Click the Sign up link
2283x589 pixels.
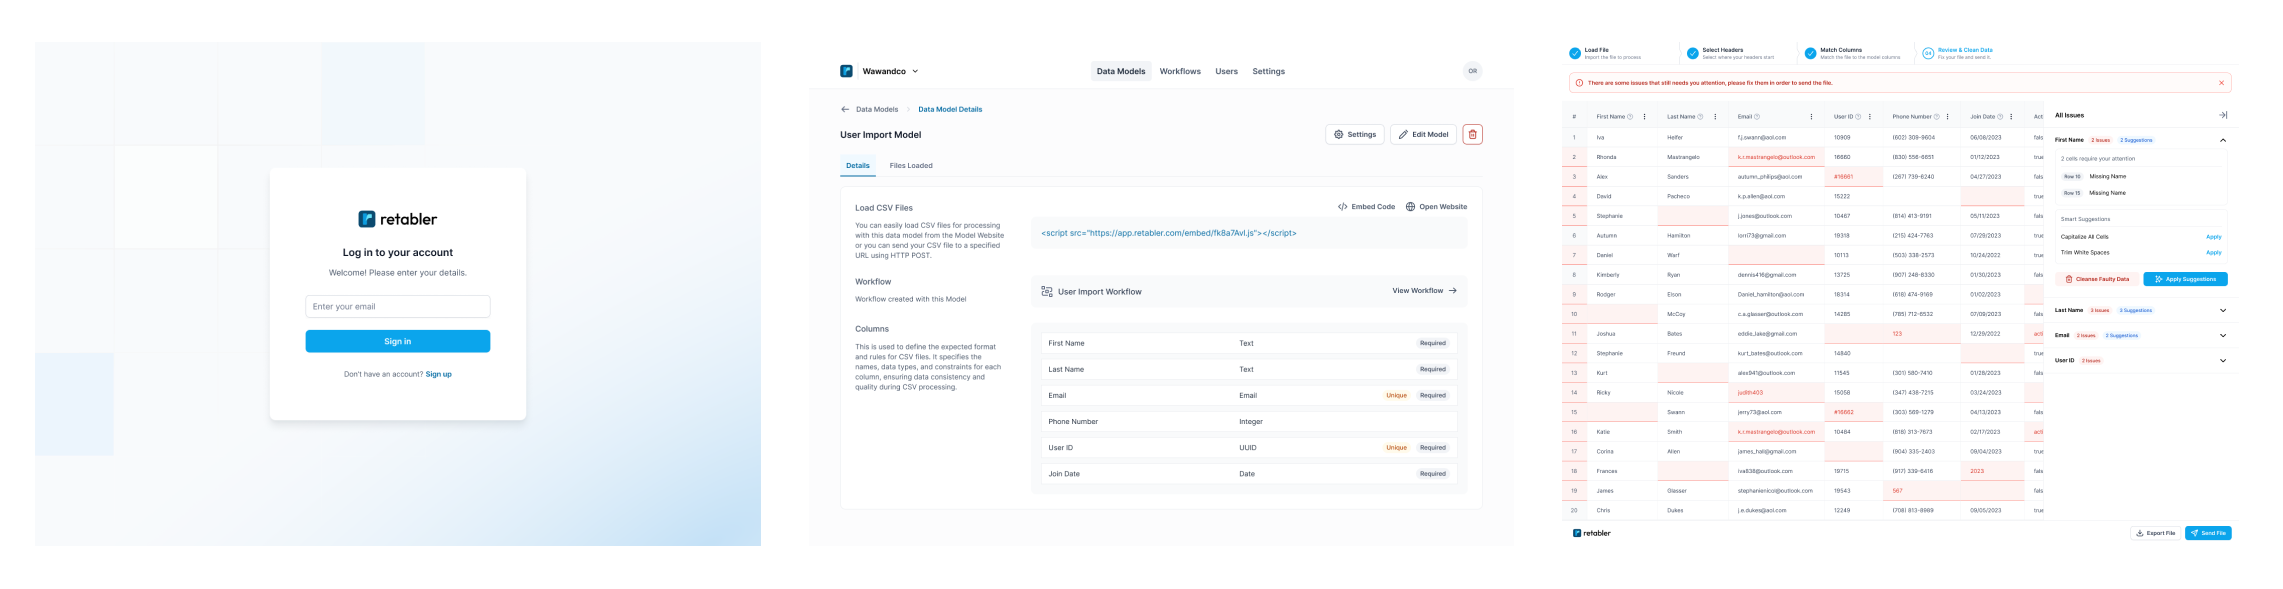(x=439, y=374)
